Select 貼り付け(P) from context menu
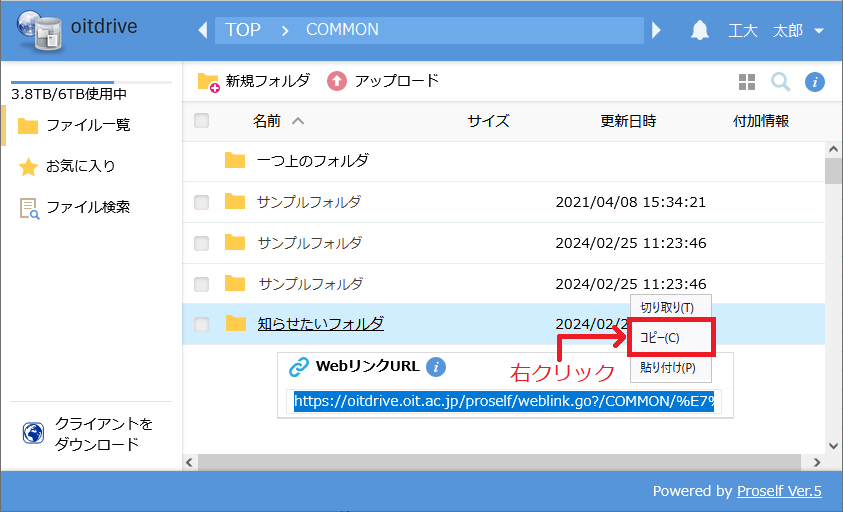Screen dimensions: 843x512 [670, 369]
